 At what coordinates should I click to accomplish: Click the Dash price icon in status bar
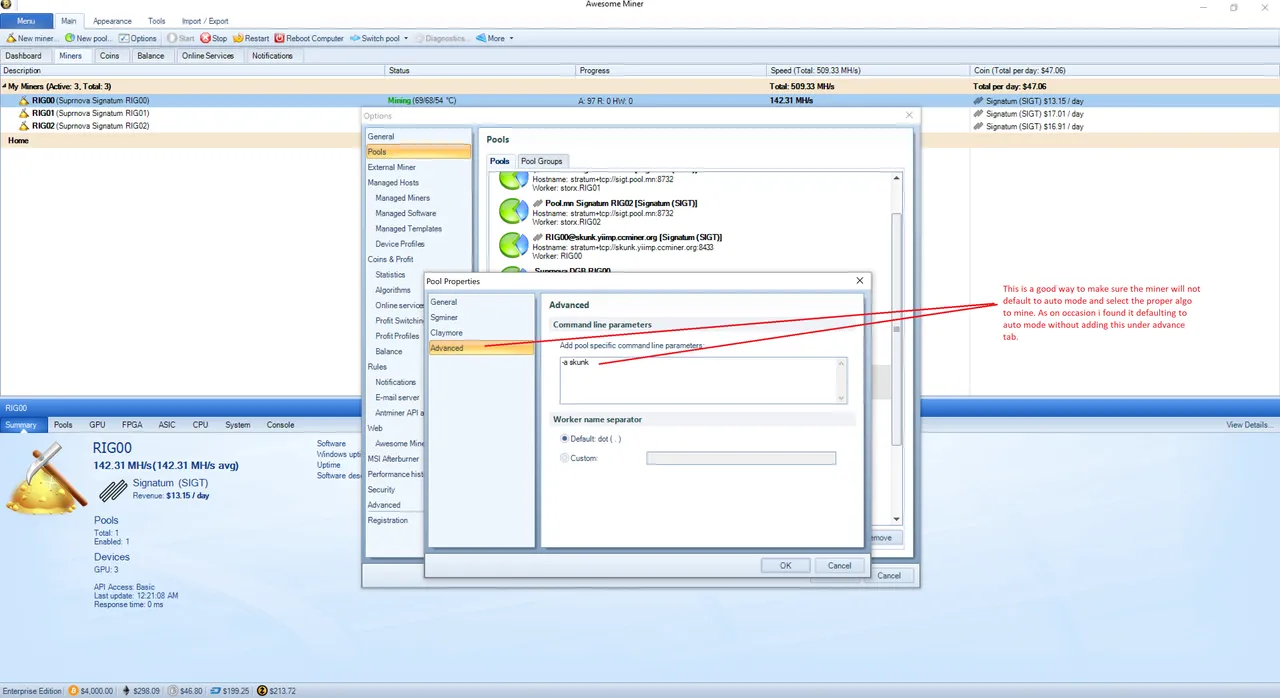click(214, 690)
